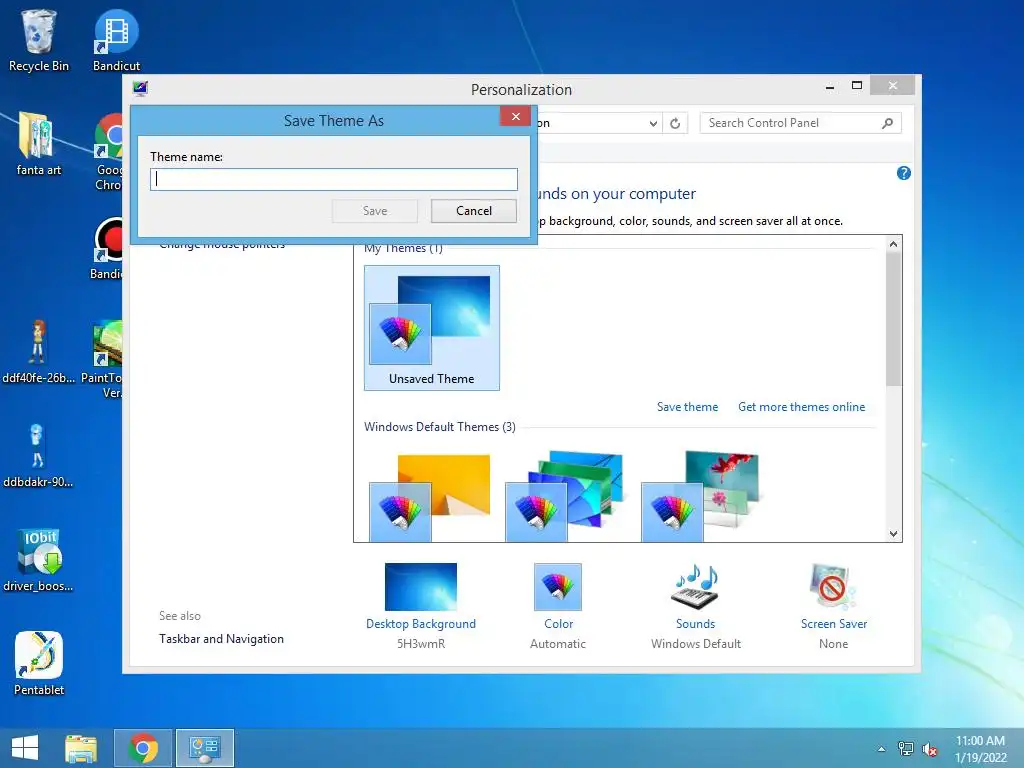
Task: Maximize the Personalization window
Action: click(857, 86)
